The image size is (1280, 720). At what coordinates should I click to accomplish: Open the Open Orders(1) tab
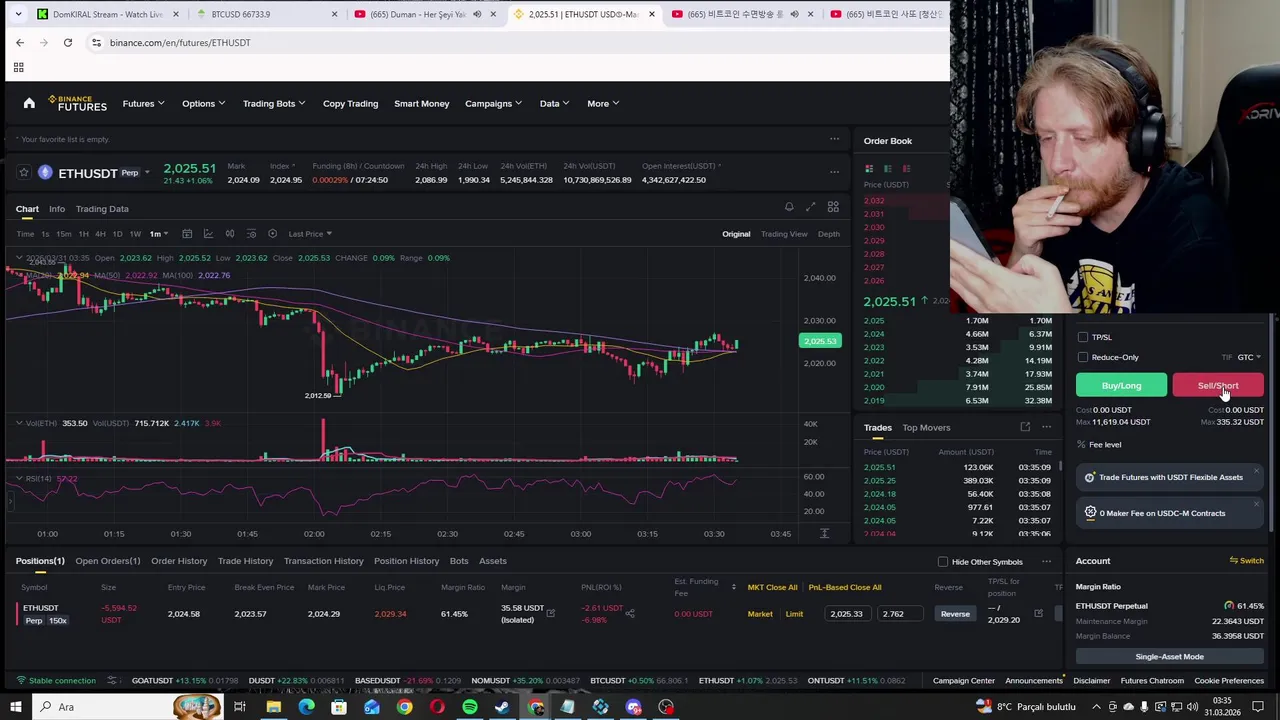108,561
